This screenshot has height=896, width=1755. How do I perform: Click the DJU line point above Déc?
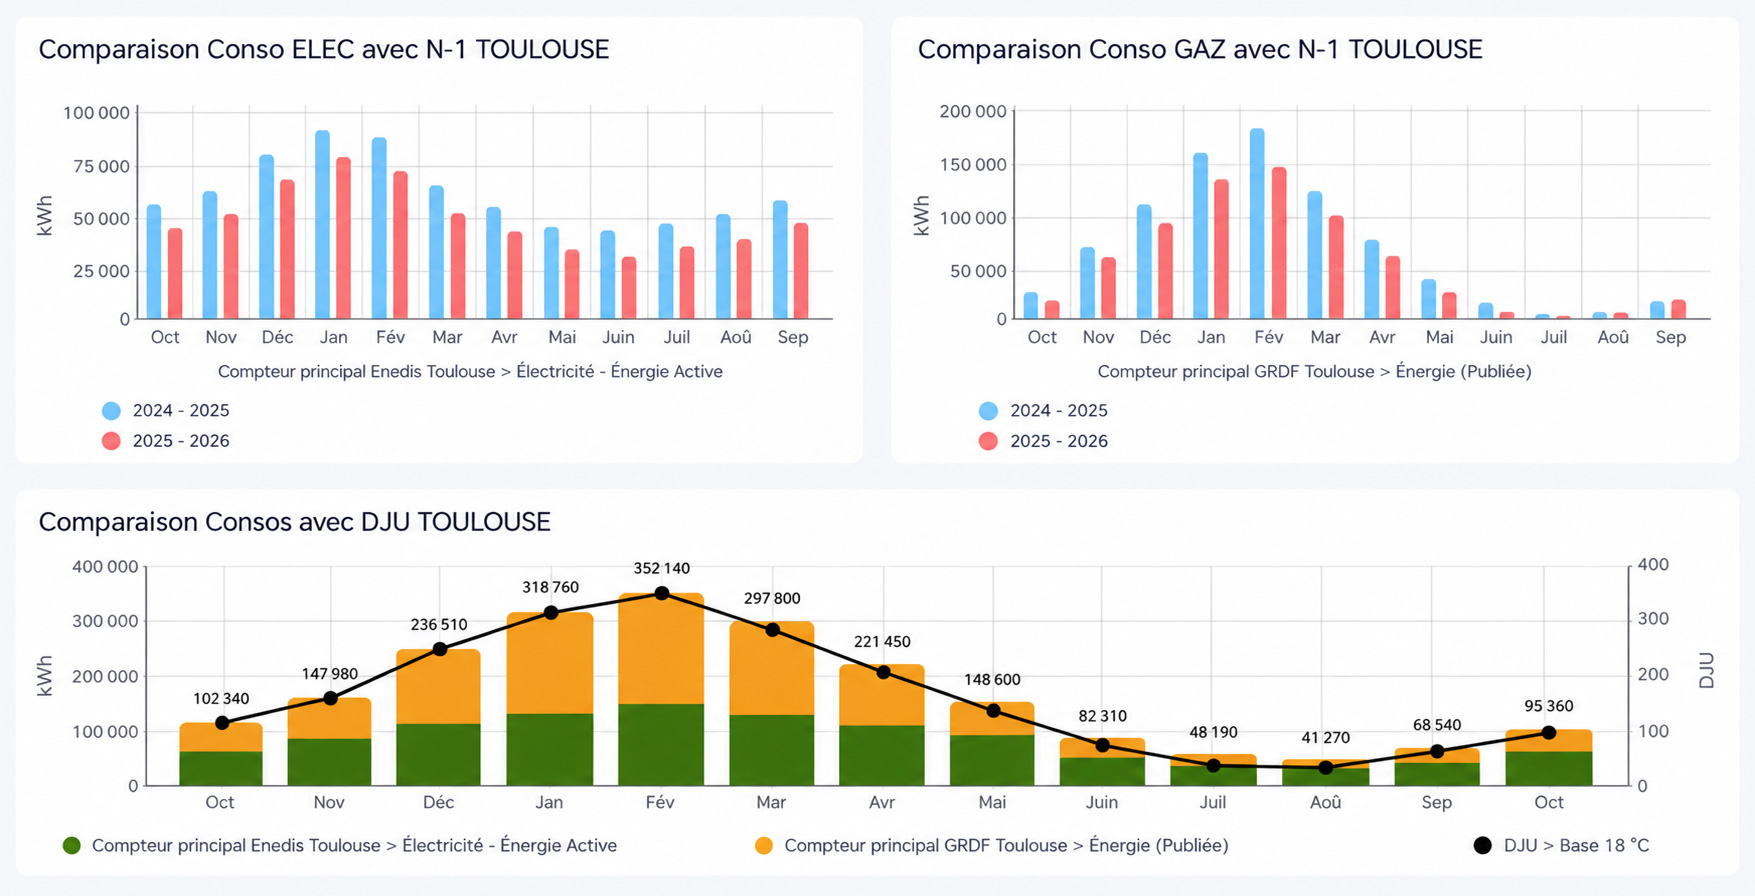point(440,649)
